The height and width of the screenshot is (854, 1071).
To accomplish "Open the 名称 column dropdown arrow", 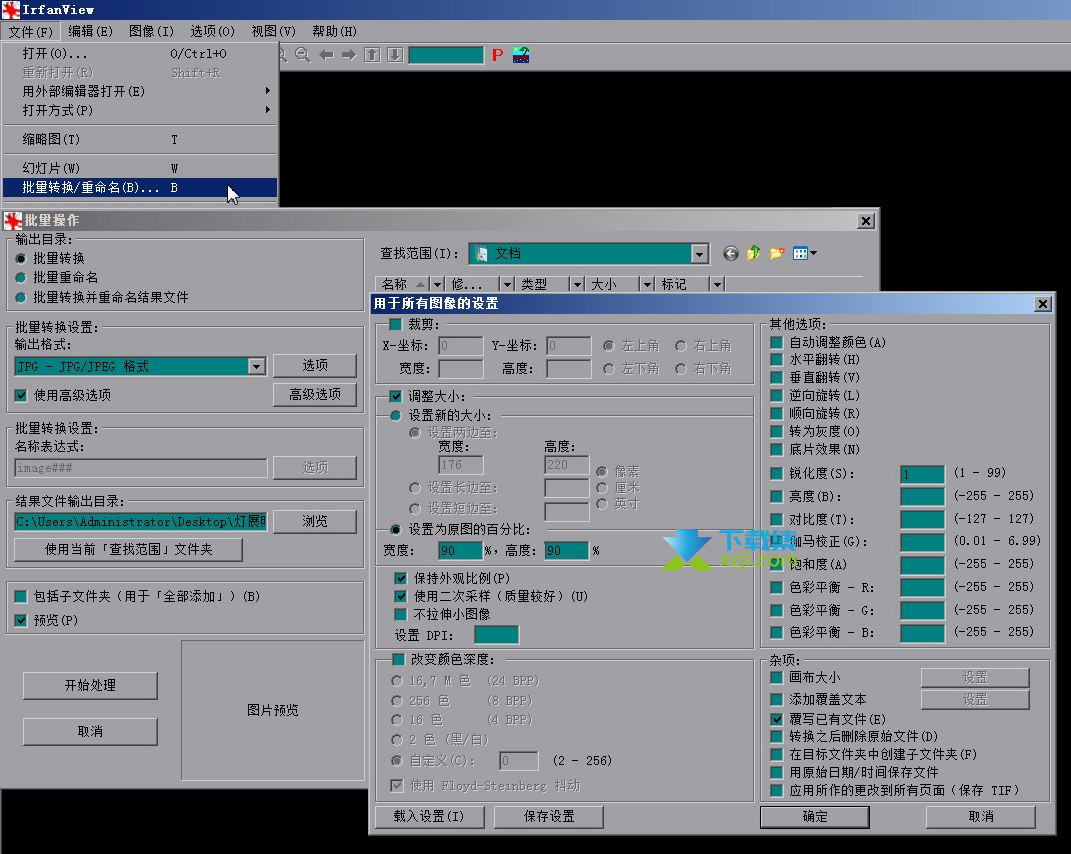I will 437,284.
